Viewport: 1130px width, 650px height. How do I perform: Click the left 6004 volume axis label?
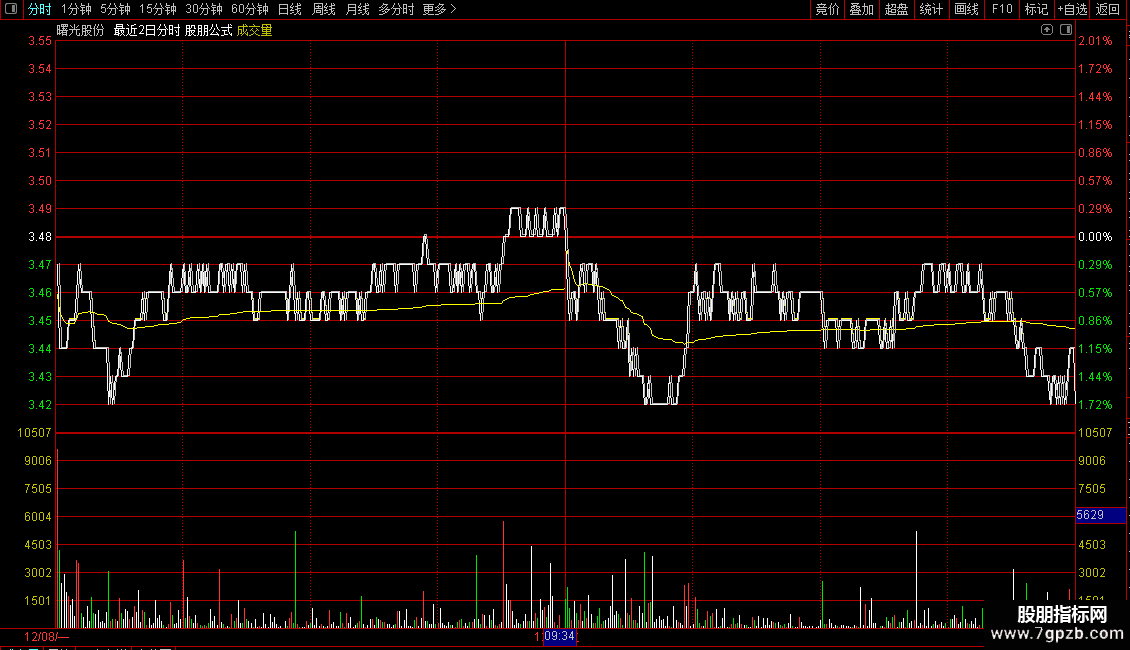(38, 517)
